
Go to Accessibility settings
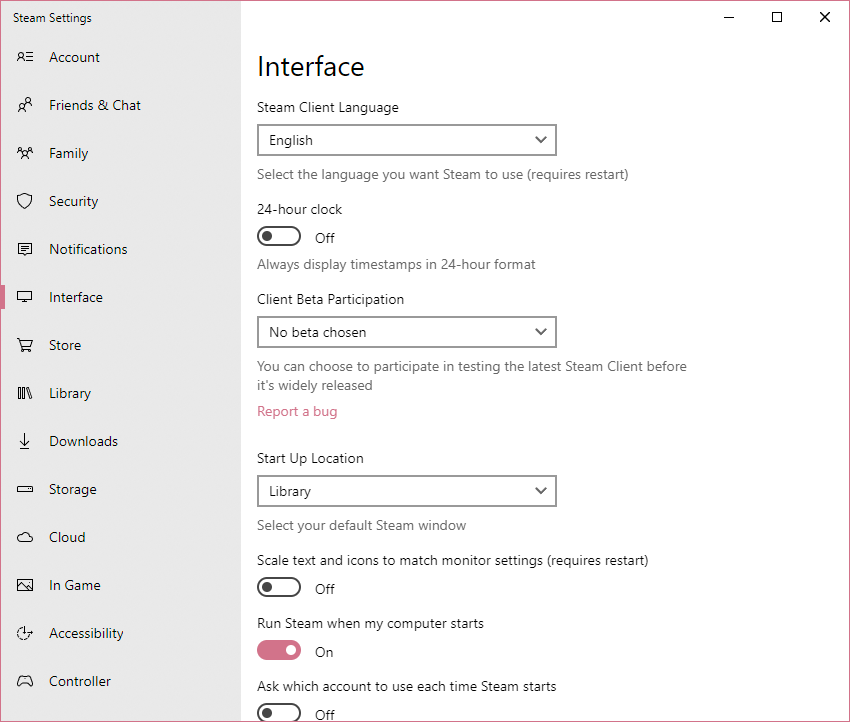tap(120, 633)
